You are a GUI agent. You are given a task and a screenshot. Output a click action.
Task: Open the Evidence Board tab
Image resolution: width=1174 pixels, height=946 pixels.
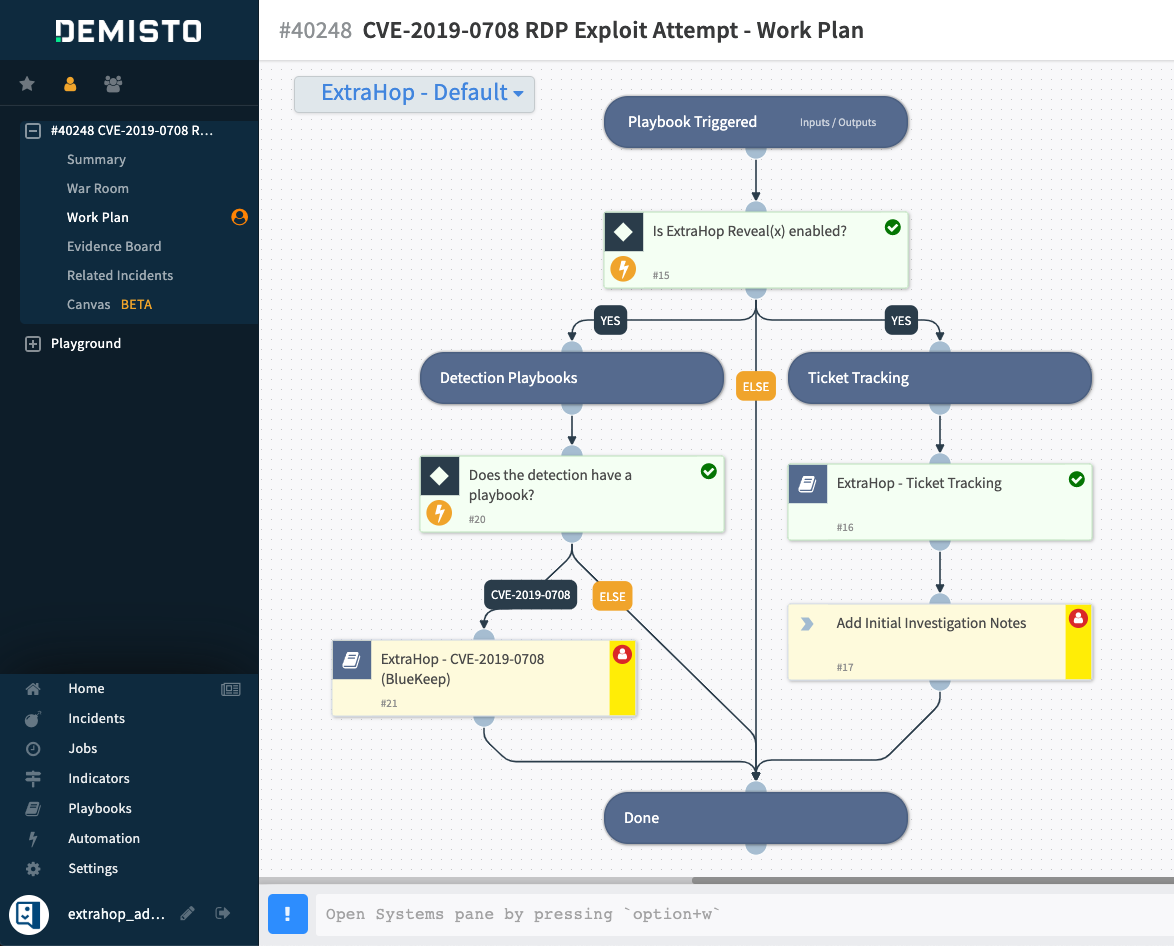[x=114, y=246]
